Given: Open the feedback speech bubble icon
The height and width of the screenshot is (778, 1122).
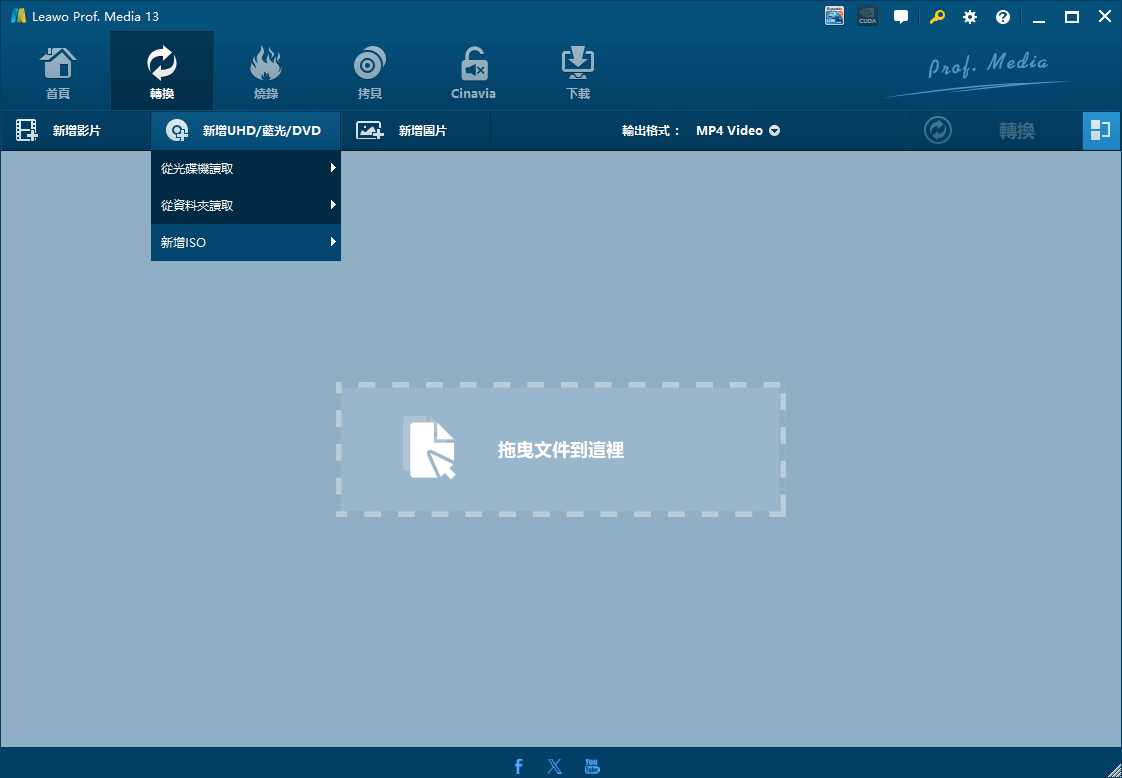Looking at the screenshot, I should click(901, 17).
